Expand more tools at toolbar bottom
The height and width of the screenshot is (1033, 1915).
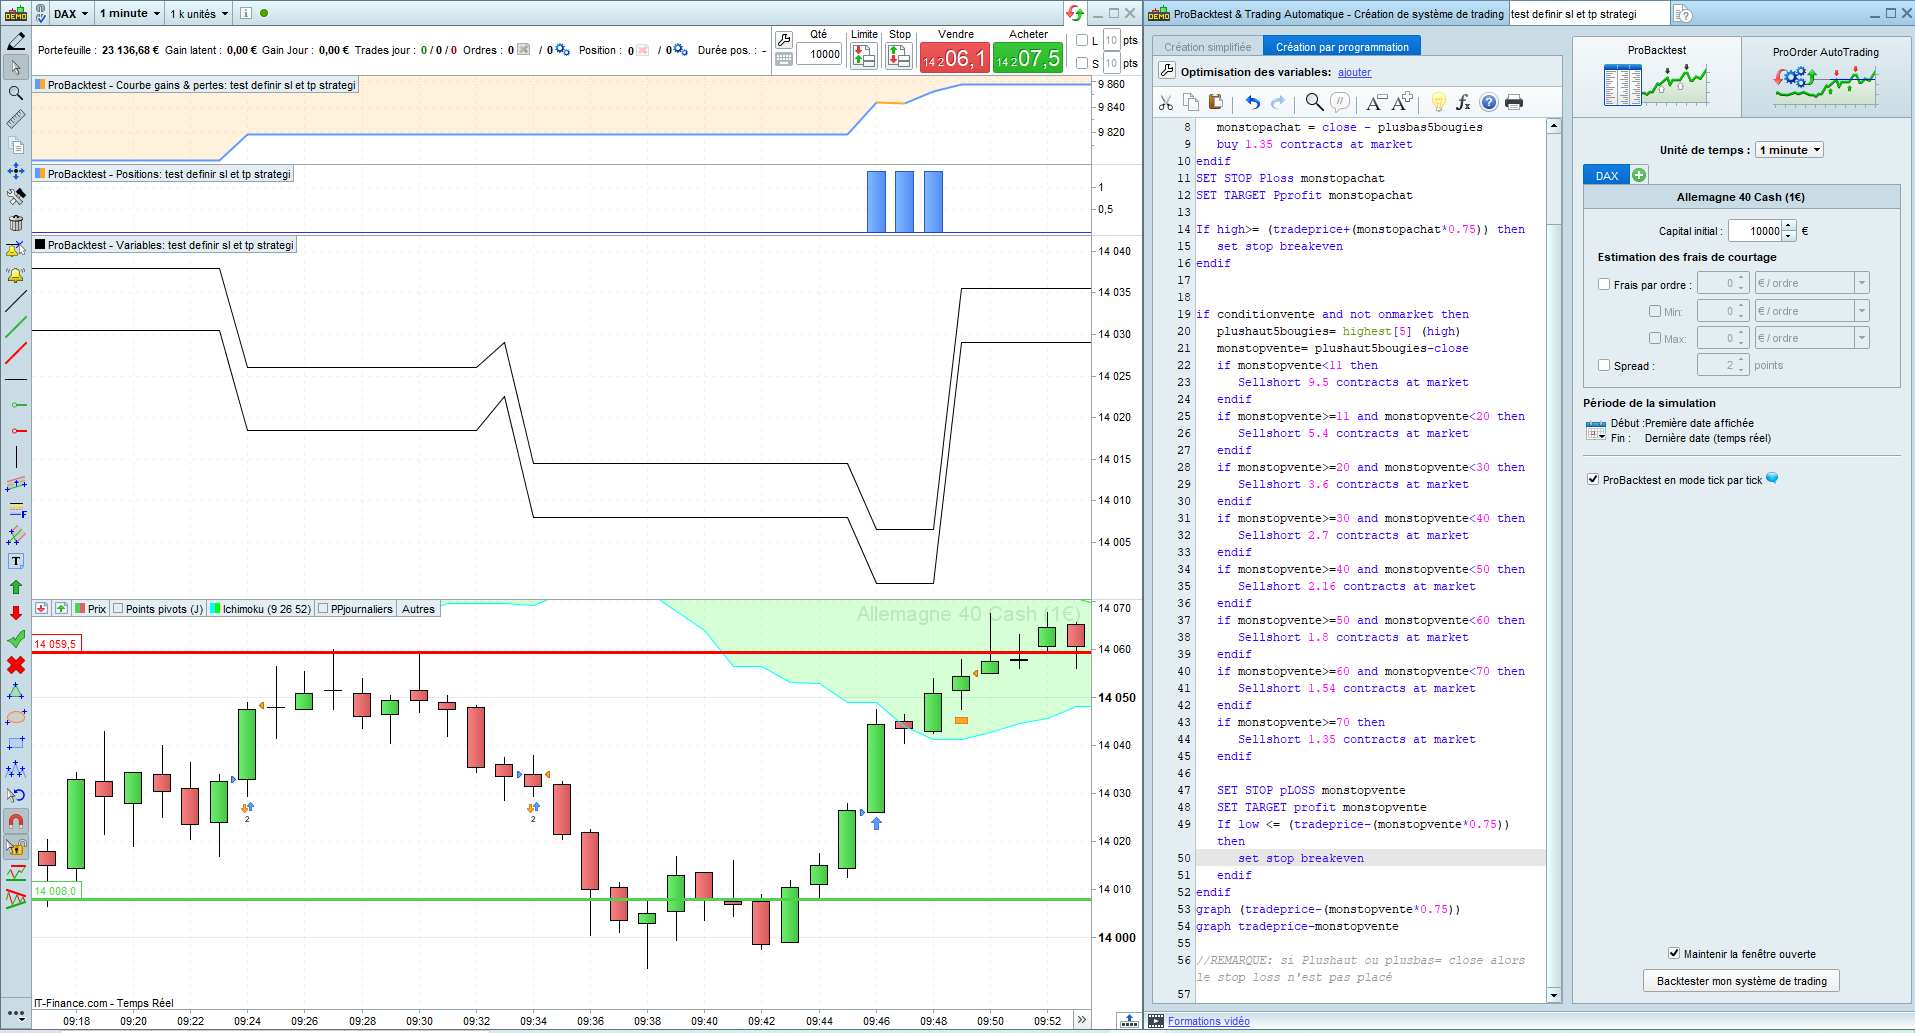click(16, 1014)
